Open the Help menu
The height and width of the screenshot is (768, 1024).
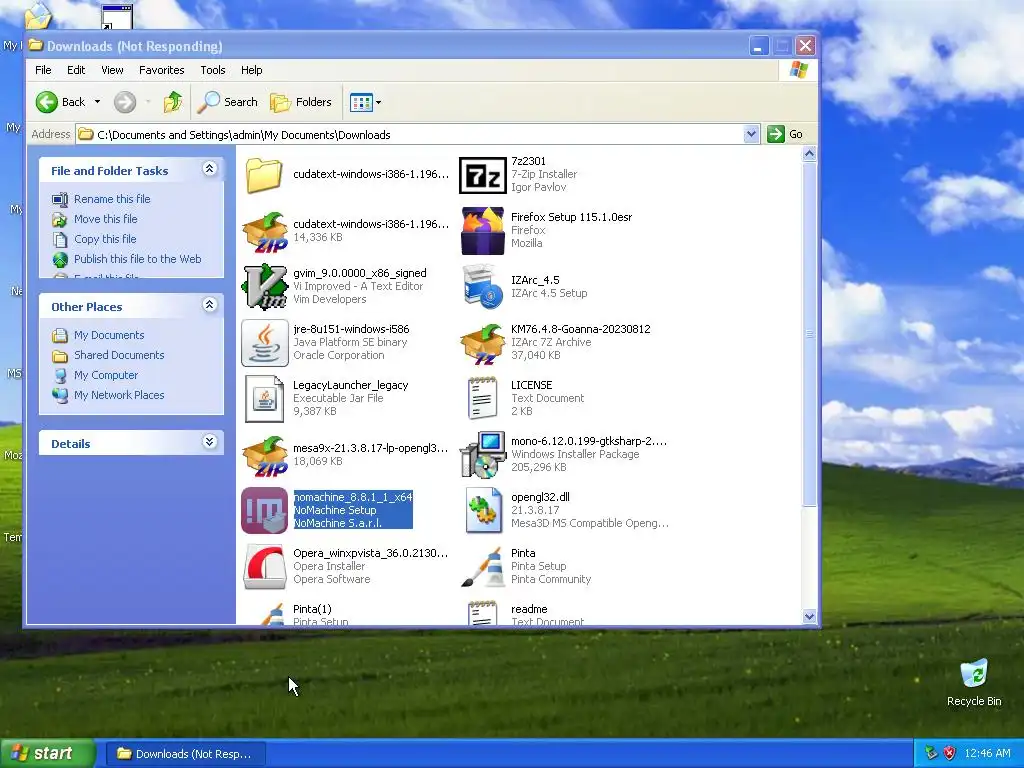[x=251, y=70]
